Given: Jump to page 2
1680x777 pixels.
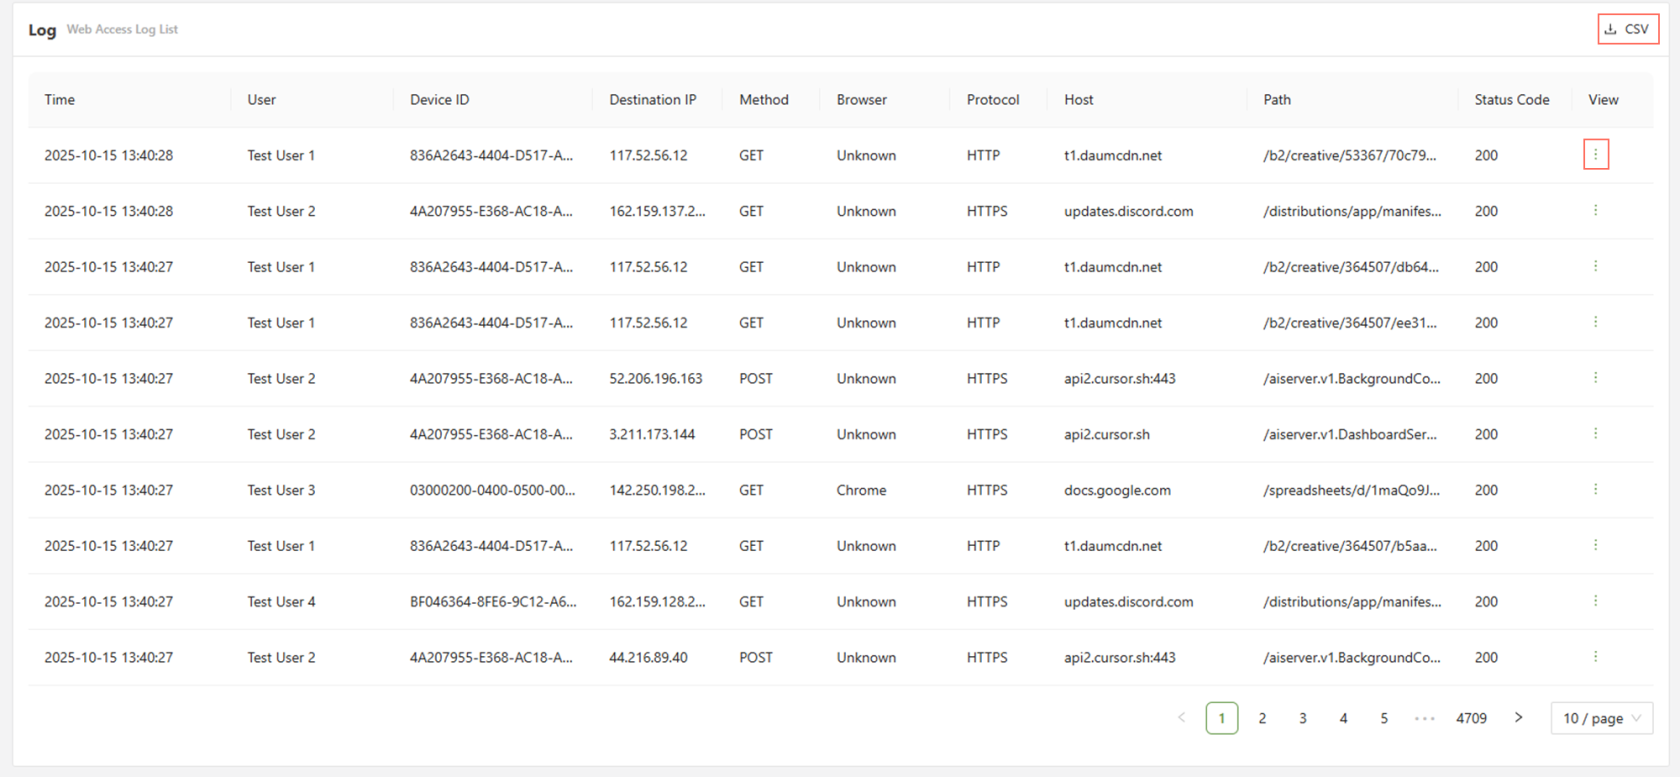Looking at the screenshot, I should pos(1262,718).
